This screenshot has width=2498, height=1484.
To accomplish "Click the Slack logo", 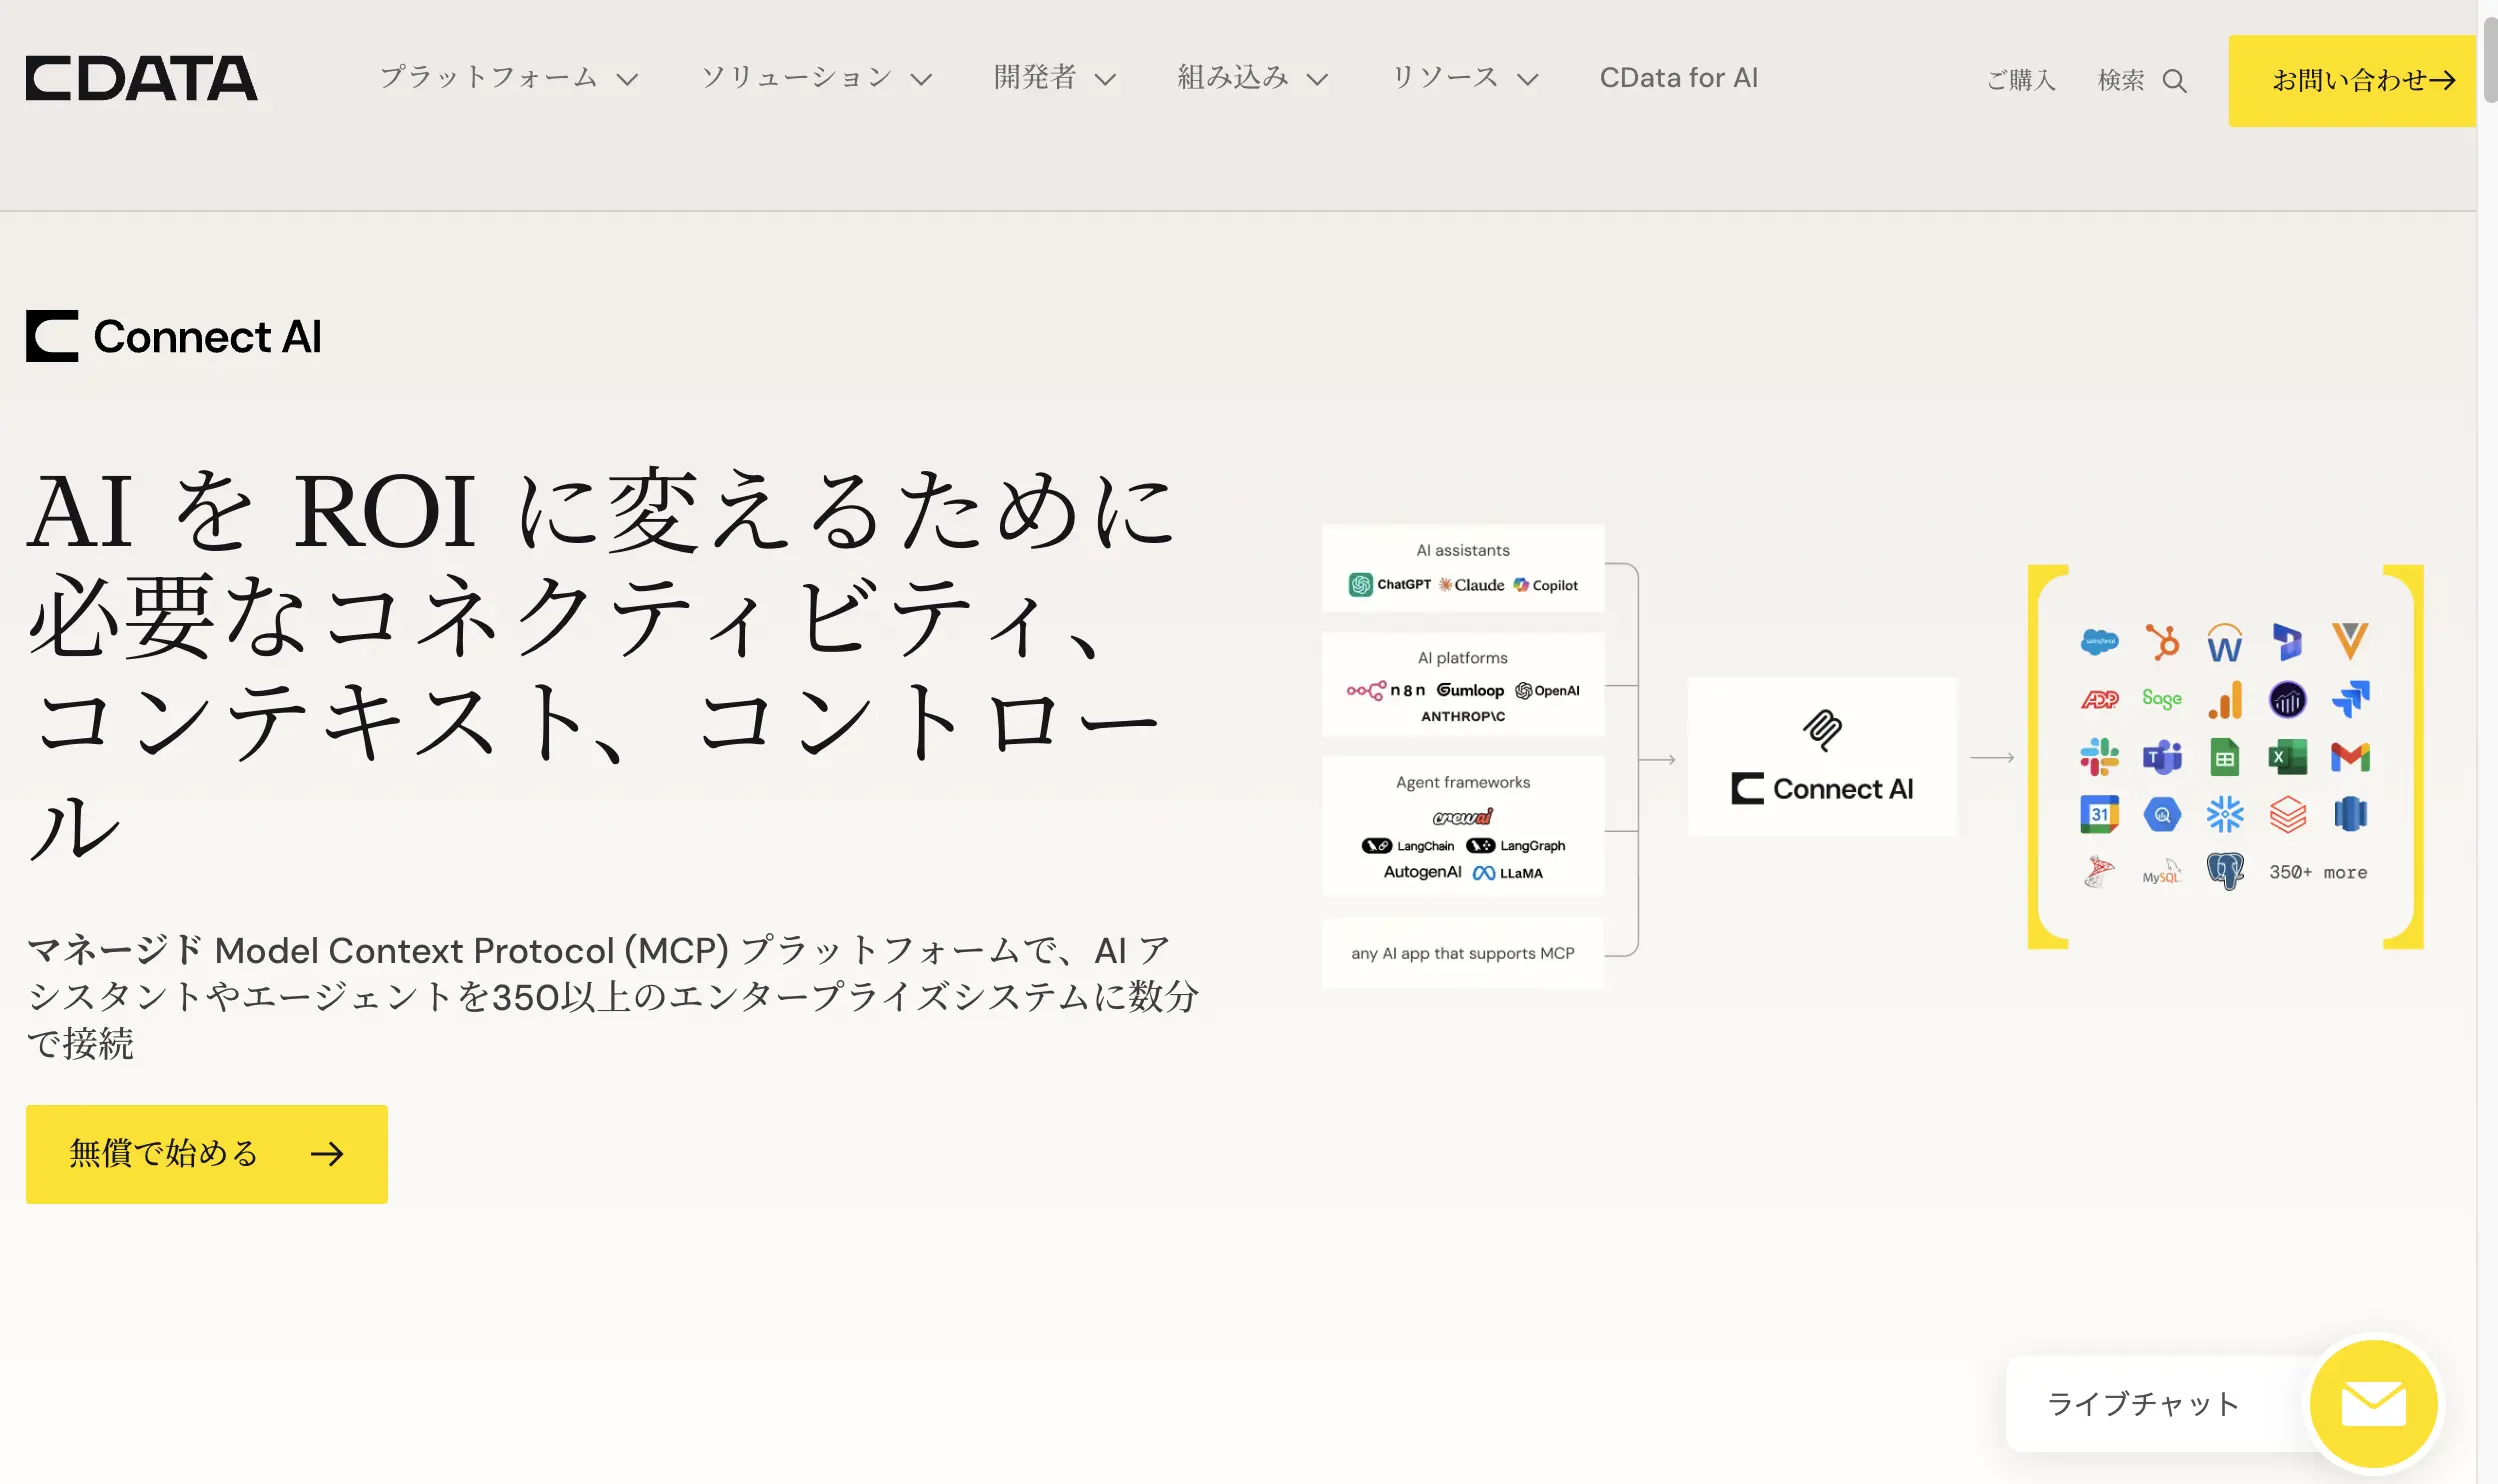I will click(x=2099, y=757).
